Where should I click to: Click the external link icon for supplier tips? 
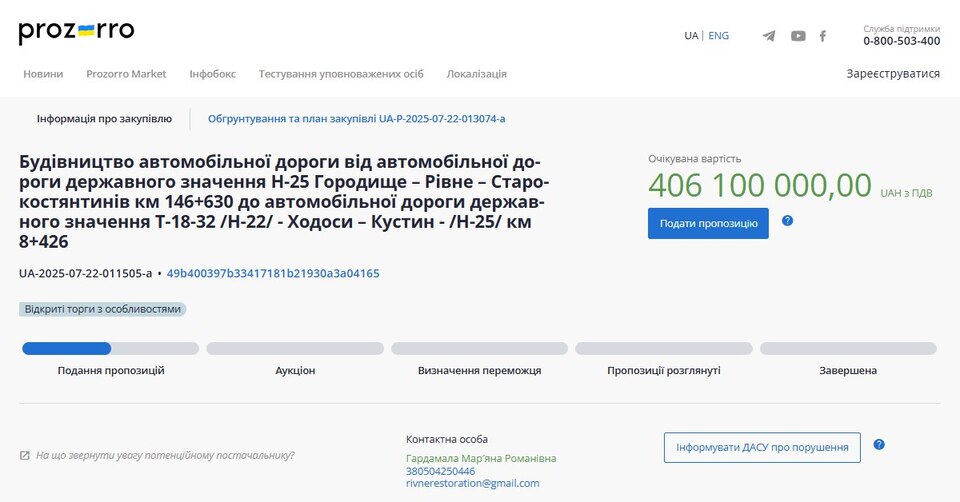pyautogui.click(x=25, y=456)
